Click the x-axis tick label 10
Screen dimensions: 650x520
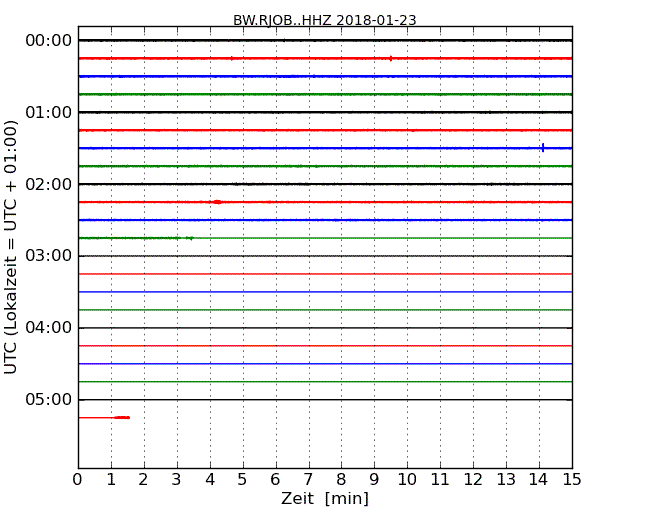click(407, 479)
